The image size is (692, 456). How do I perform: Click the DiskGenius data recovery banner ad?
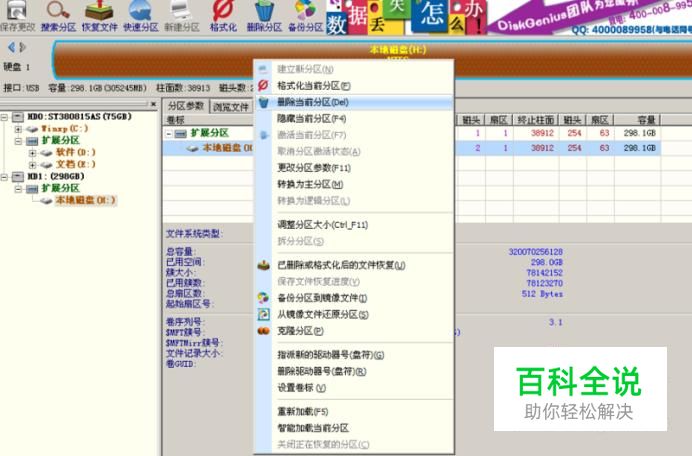(509, 17)
